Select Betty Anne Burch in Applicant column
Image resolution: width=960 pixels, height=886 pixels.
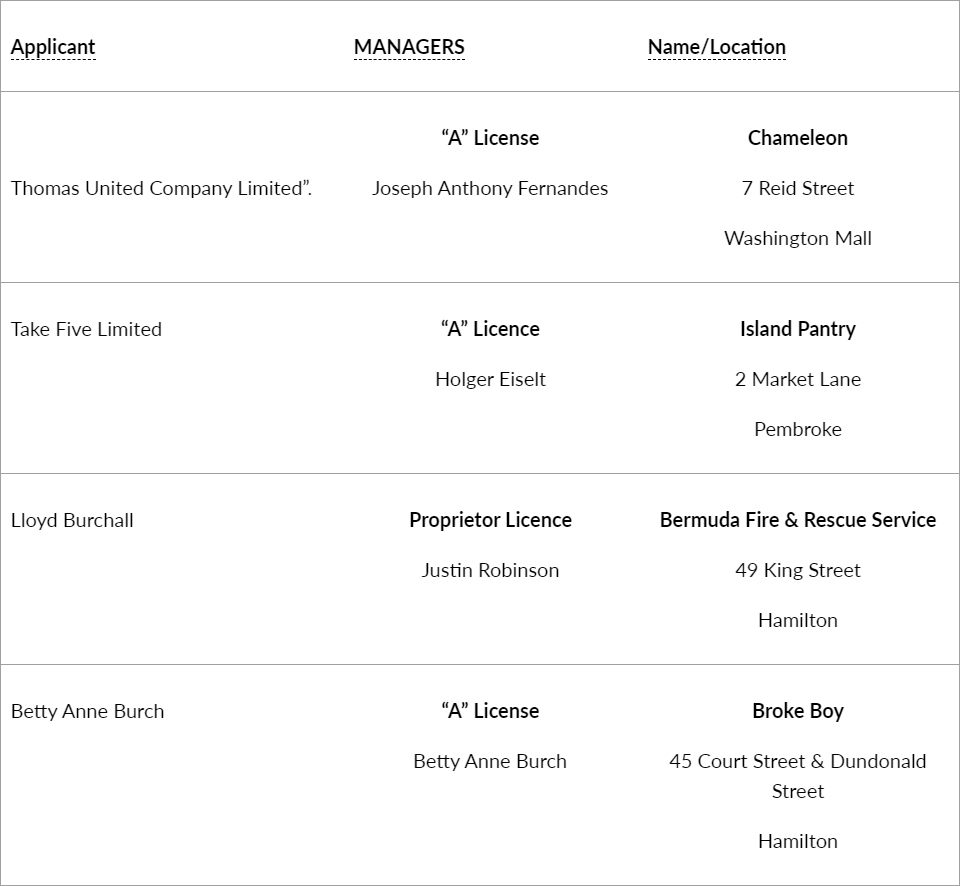click(87, 711)
